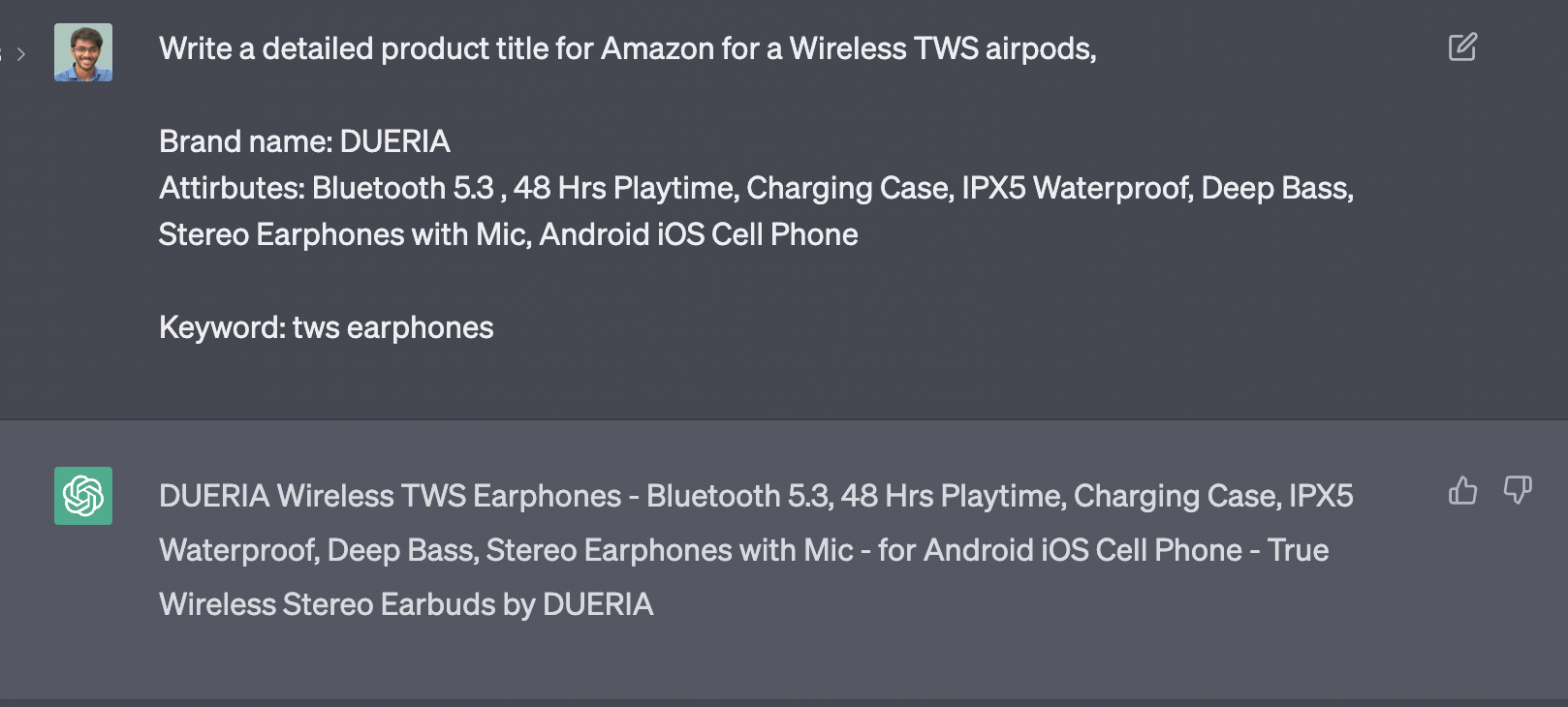Image resolution: width=1568 pixels, height=707 pixels.
Task: Click "IPX5" at the response's first line end
Action: click(1320, 496)
